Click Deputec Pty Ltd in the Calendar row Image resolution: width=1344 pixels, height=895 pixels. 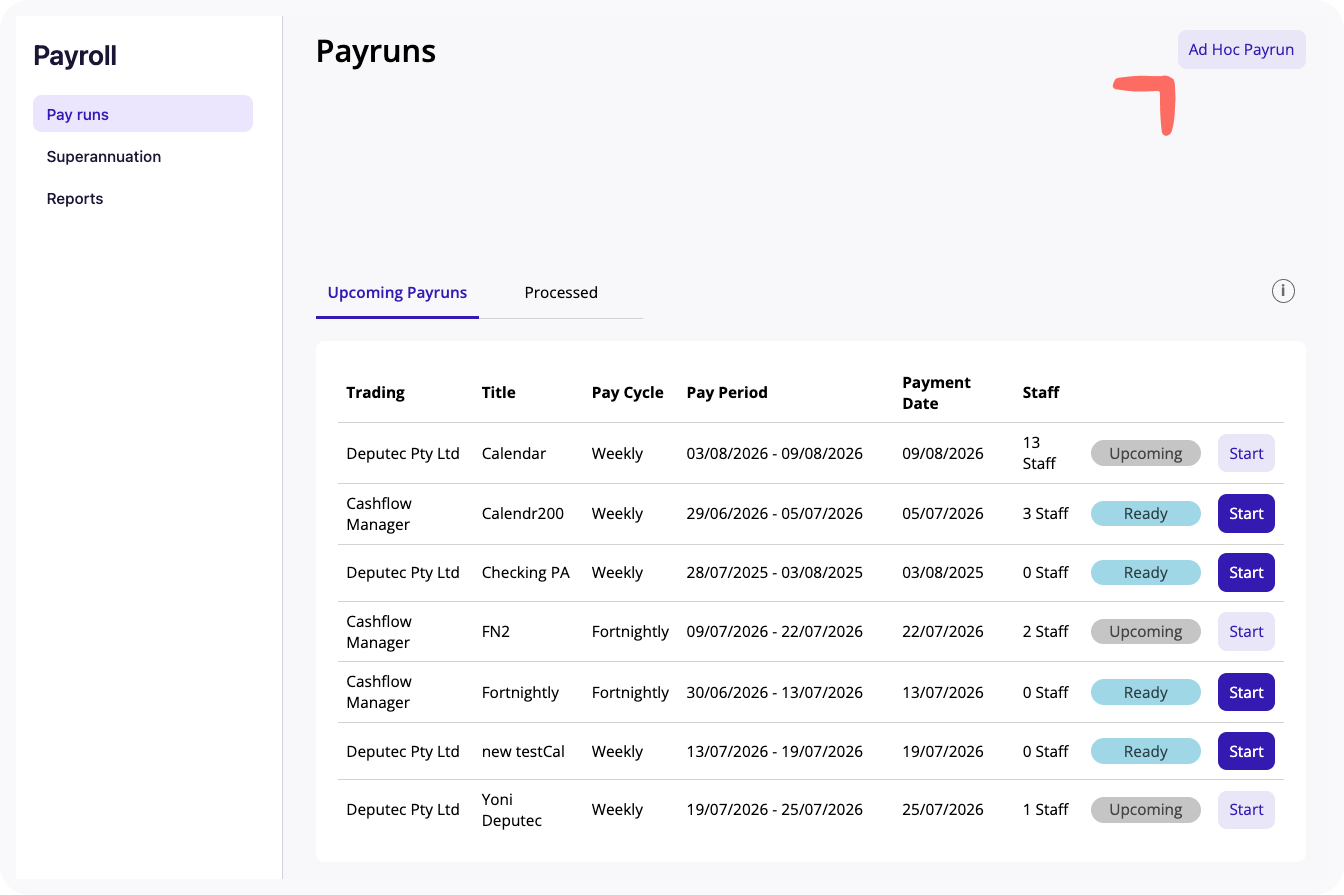point(403,453)
